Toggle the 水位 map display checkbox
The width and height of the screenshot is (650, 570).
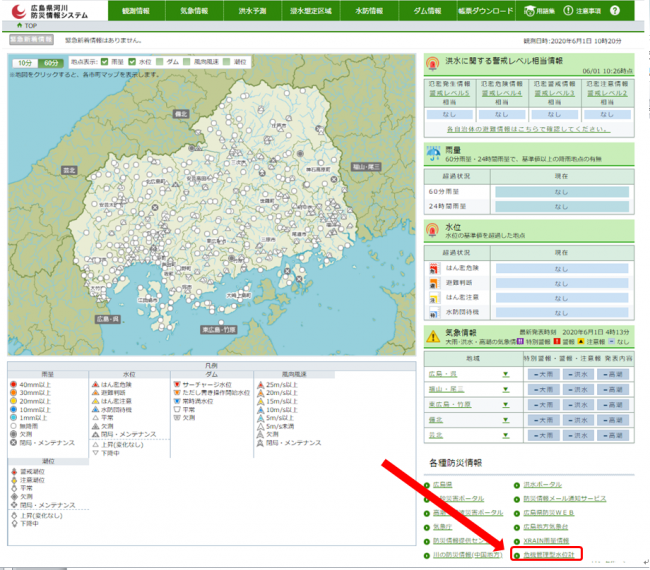pos(132,62)
